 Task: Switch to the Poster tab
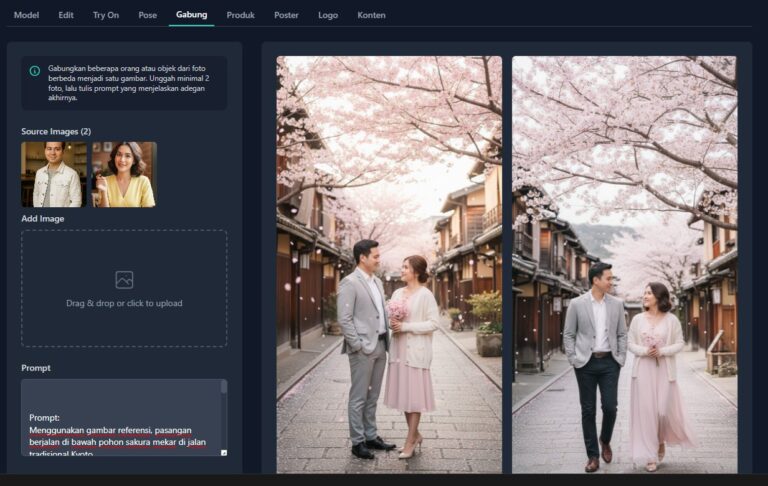(286, 15)
